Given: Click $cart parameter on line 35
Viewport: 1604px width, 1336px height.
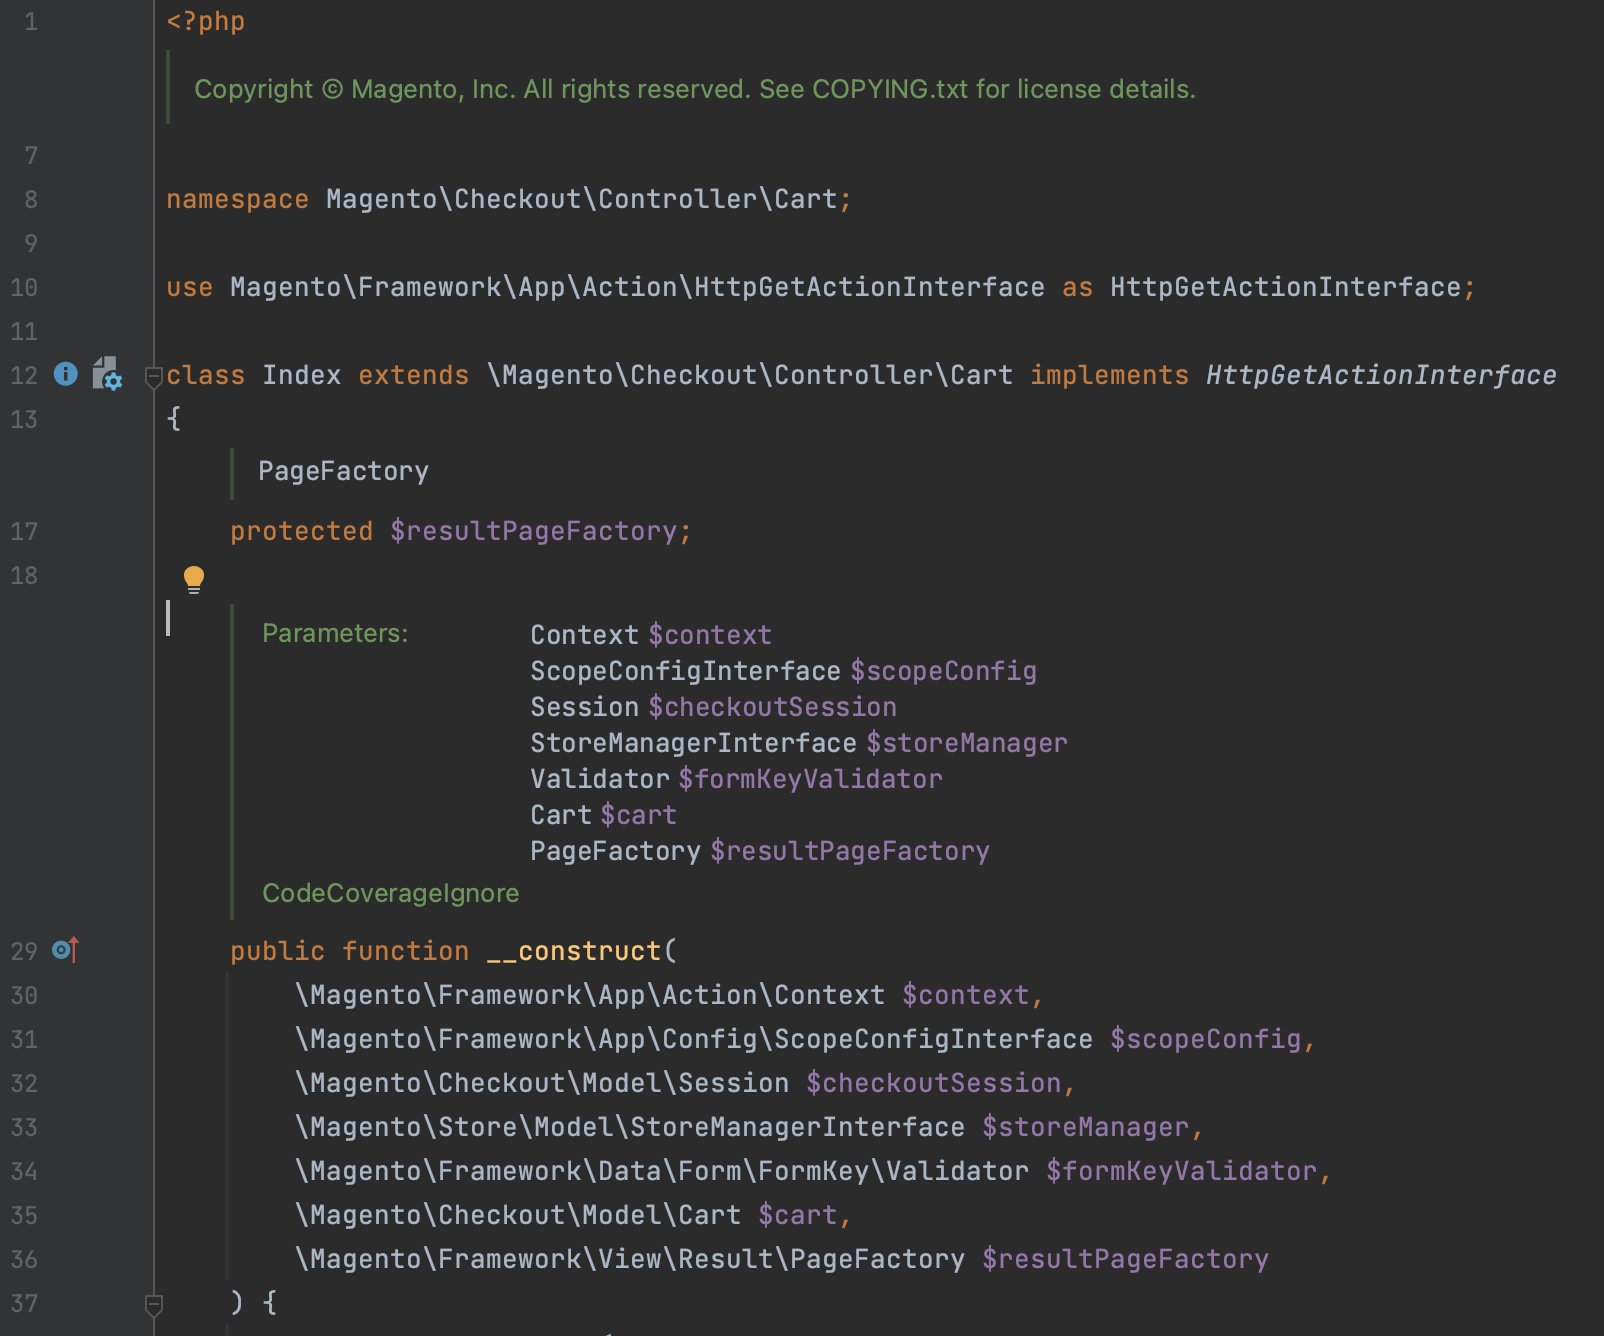Looking at the screenshot, I should click(x=797, y=1215).
